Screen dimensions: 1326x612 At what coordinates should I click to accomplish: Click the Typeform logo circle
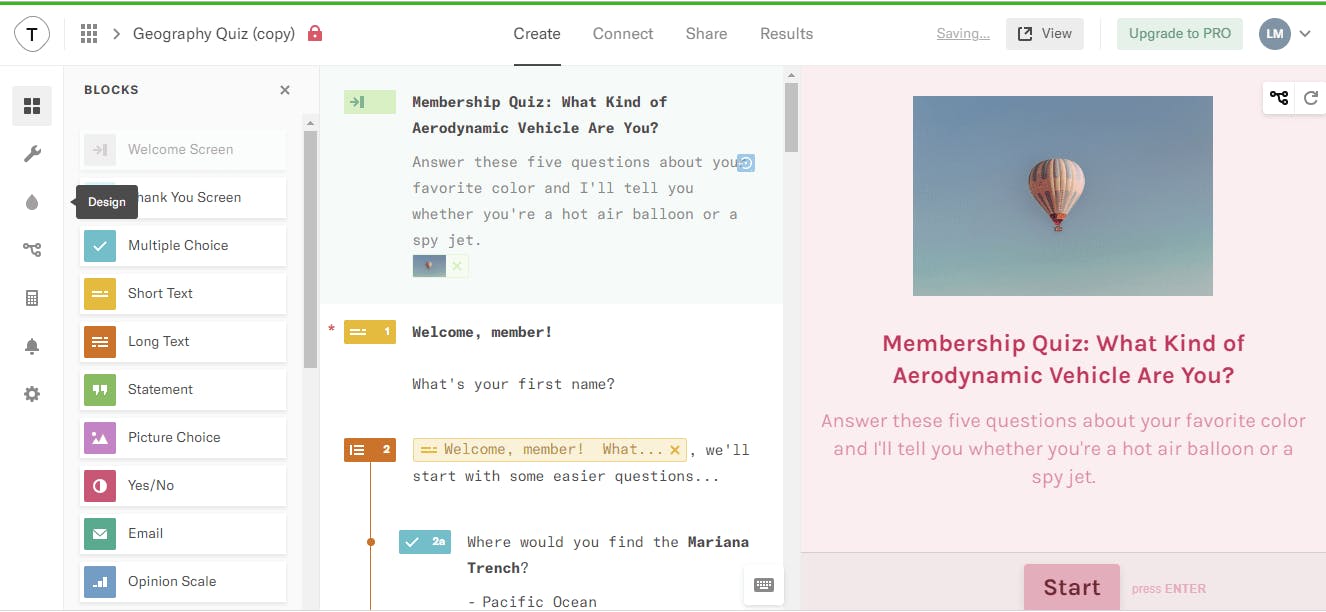coord(32,34)
